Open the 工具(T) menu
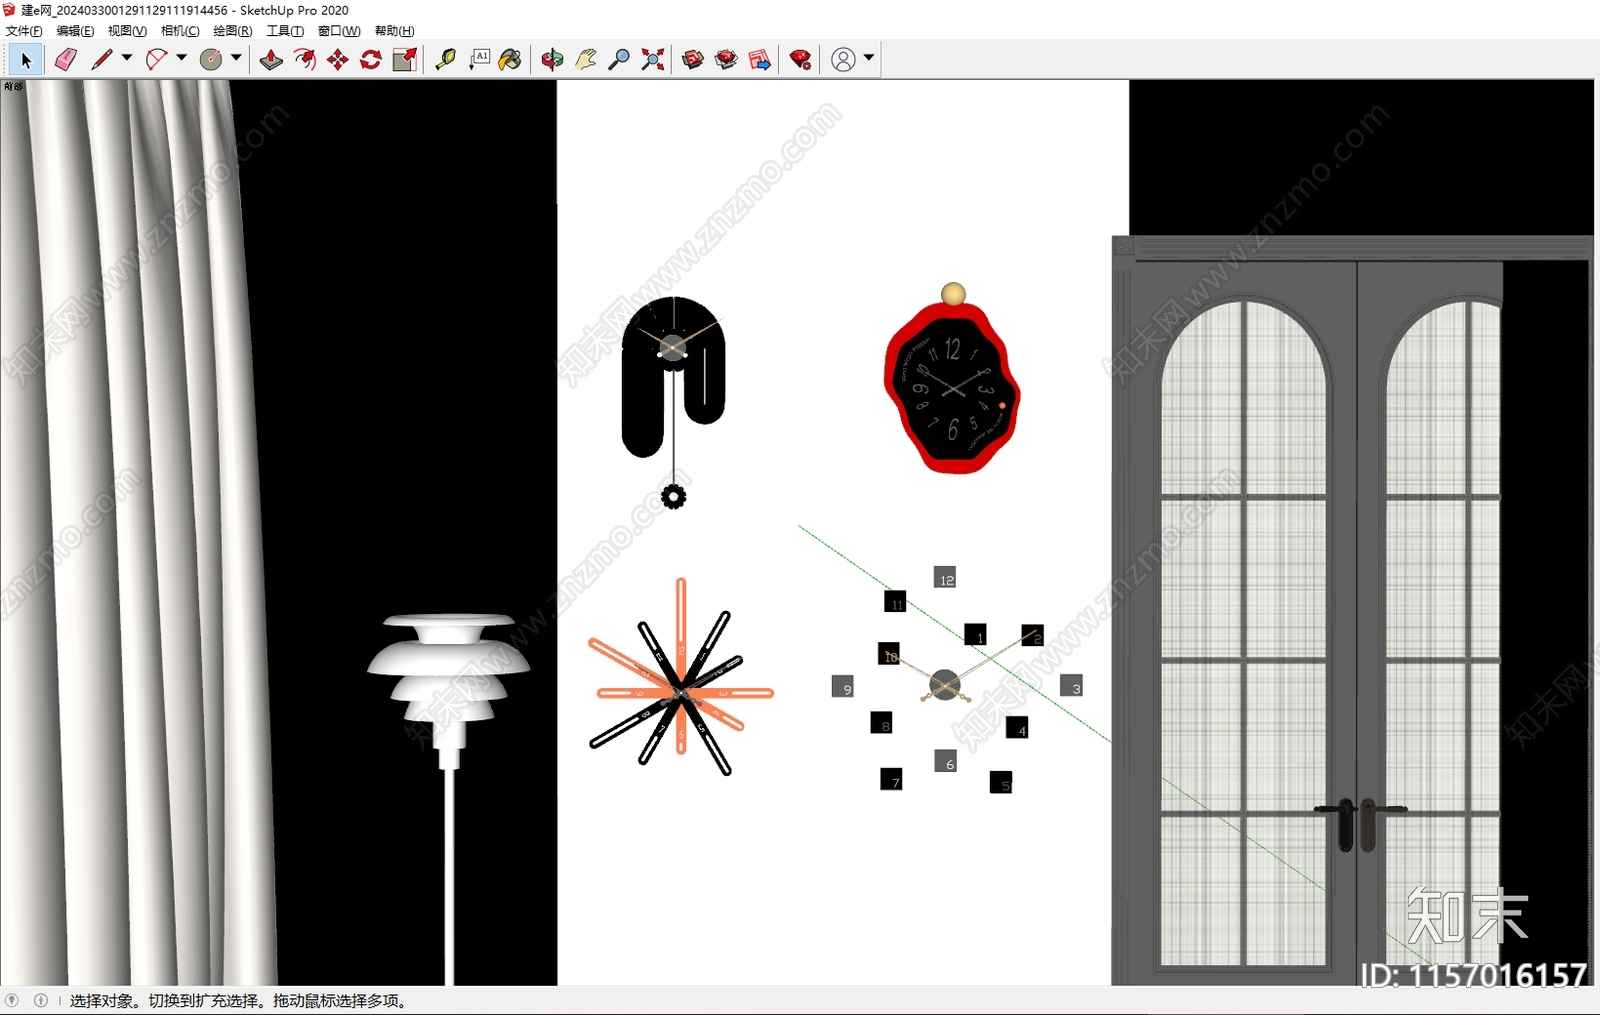Viewport: 1600px width, 1015px height. [285, 31]
